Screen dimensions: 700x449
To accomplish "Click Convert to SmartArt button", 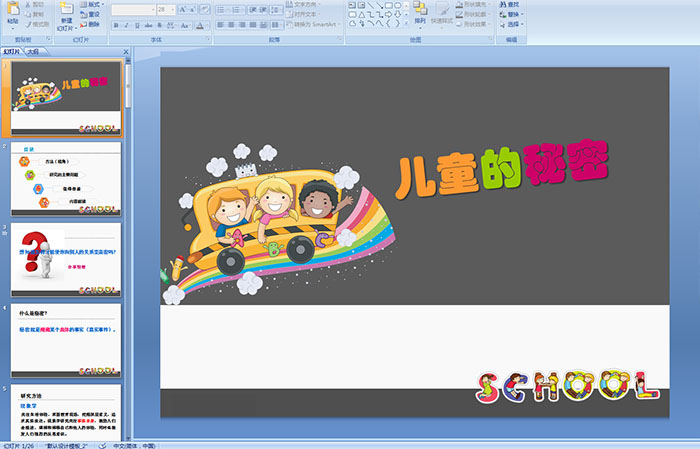I will [x=312, y=24].
